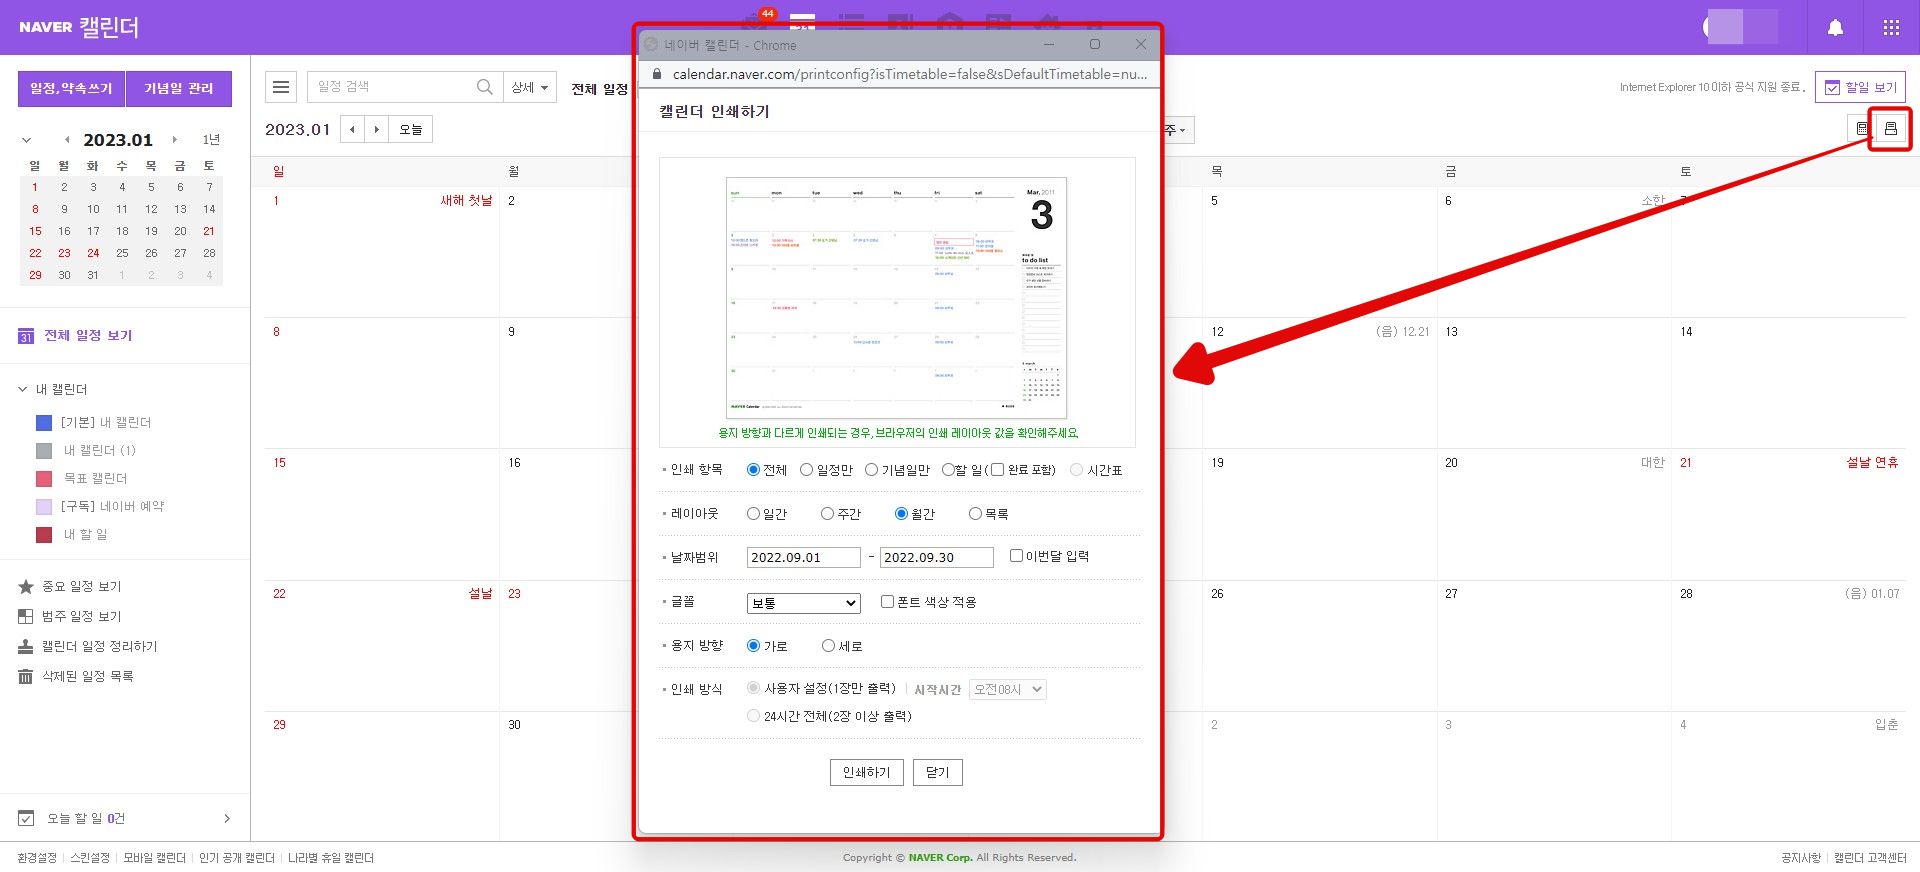Open 상세 search options dropdown
The image size is (1920, 872).
[x=529, y=88]
